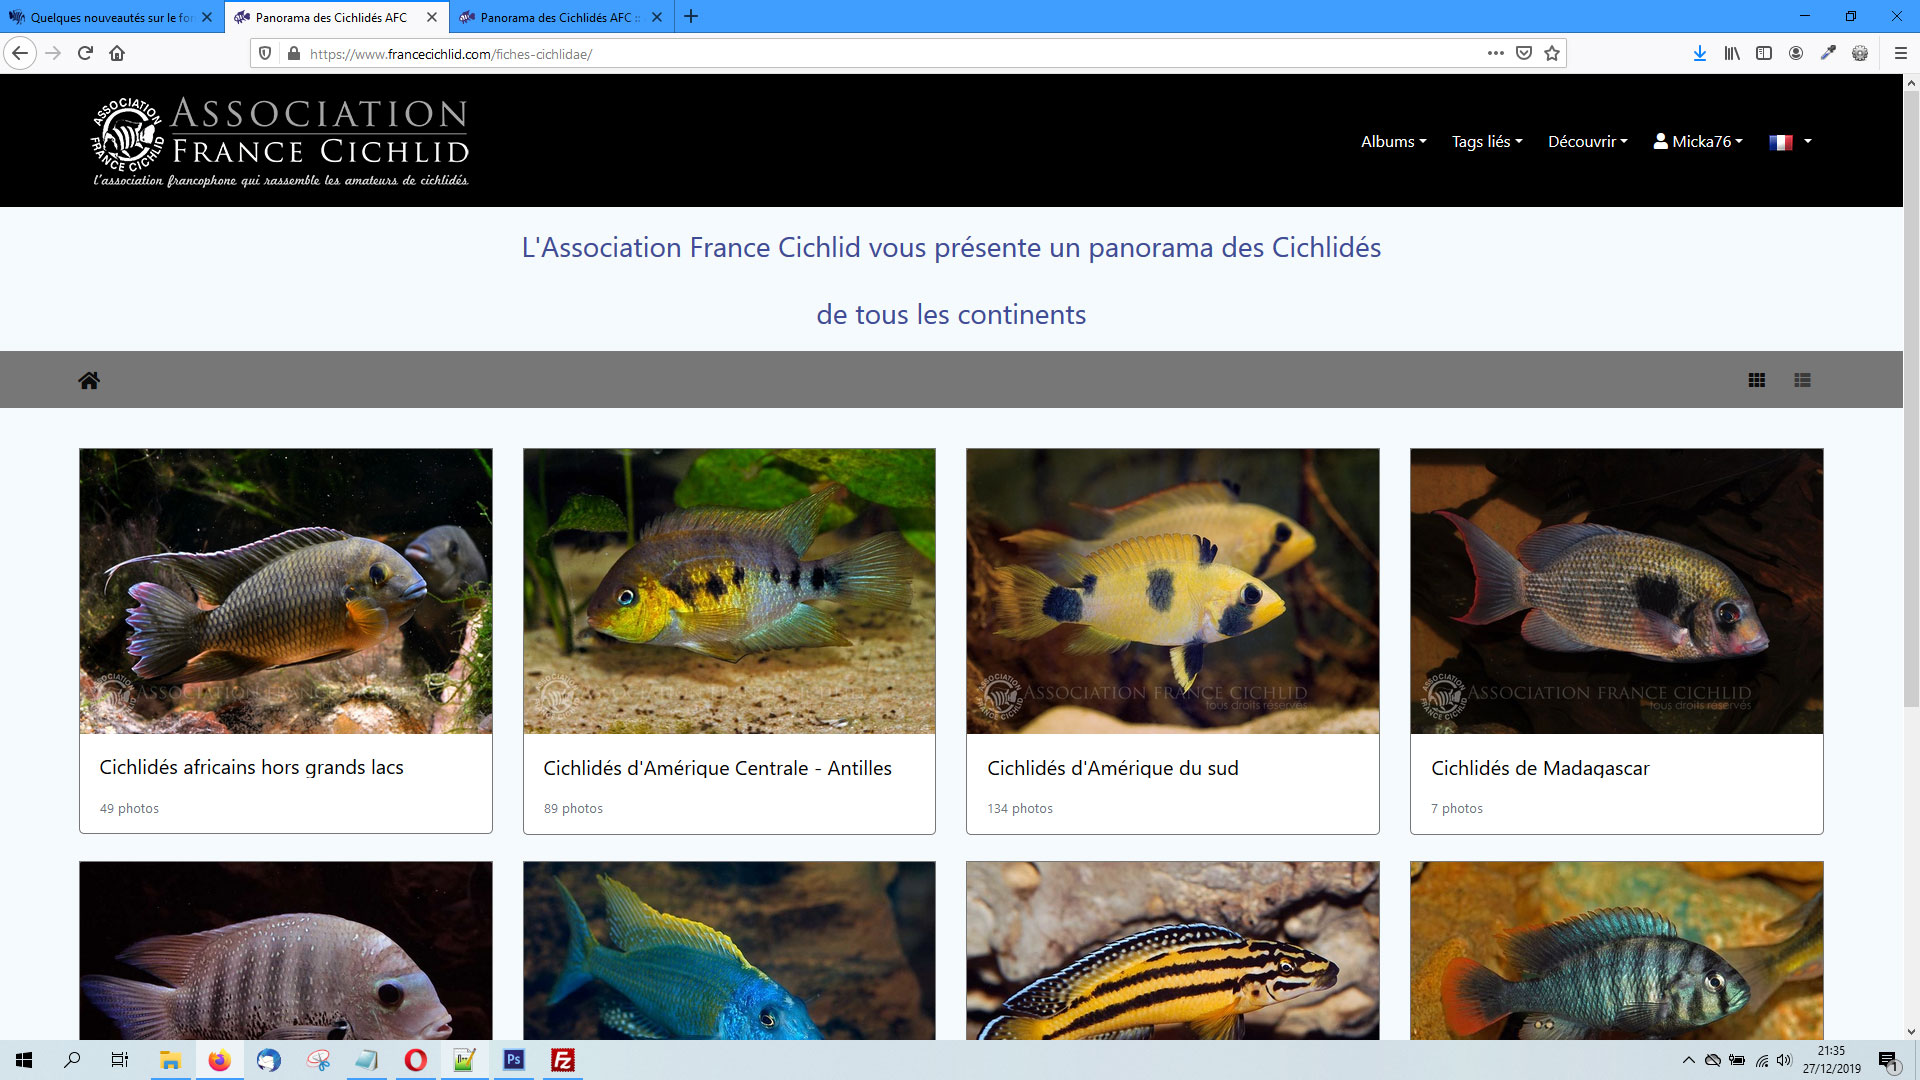The height and width of the screenshot is (1080, 1920).
Task: Switch to grid view layout icon
Action: point(1757,380)
